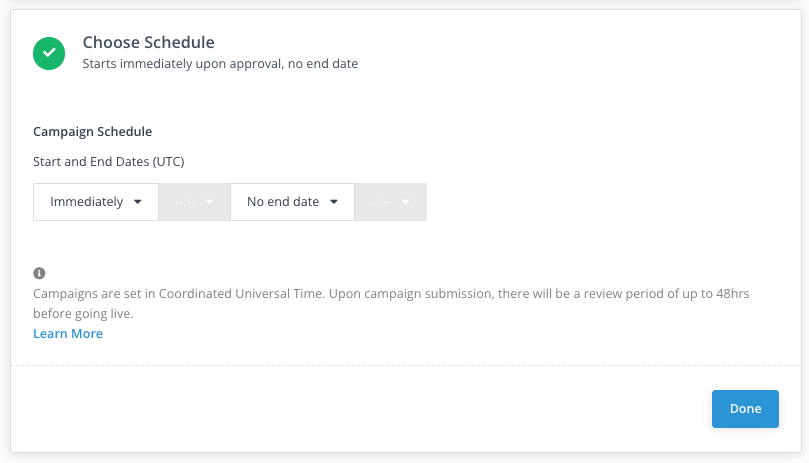Viewport: 809px width, 463px height.
Task: Follow the Learn More link
Action: (68, 333)
